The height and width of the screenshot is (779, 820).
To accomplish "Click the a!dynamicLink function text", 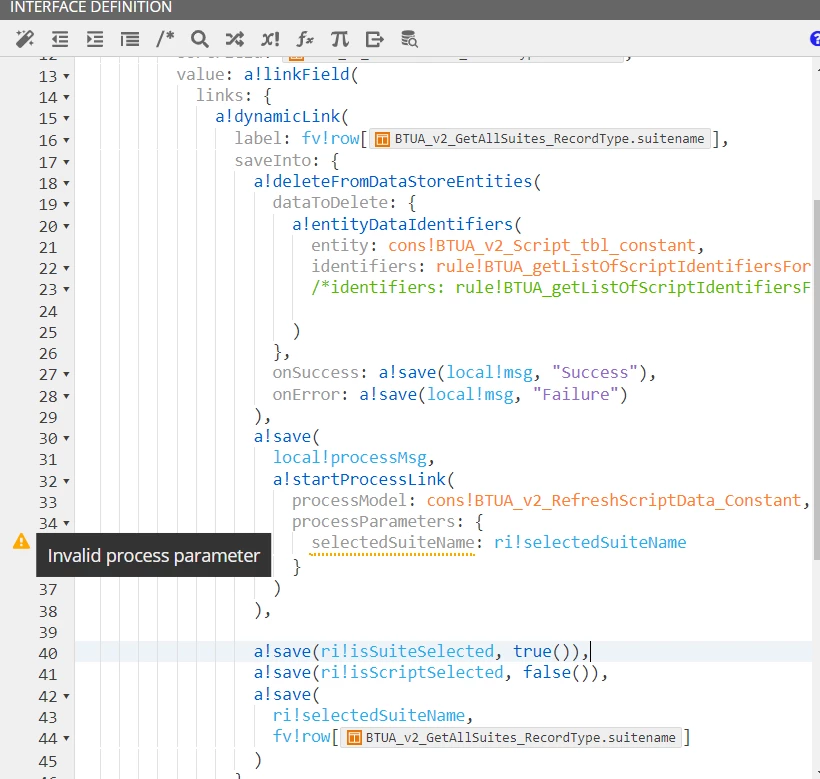I will pyautogui.click(x=278, y=117).
